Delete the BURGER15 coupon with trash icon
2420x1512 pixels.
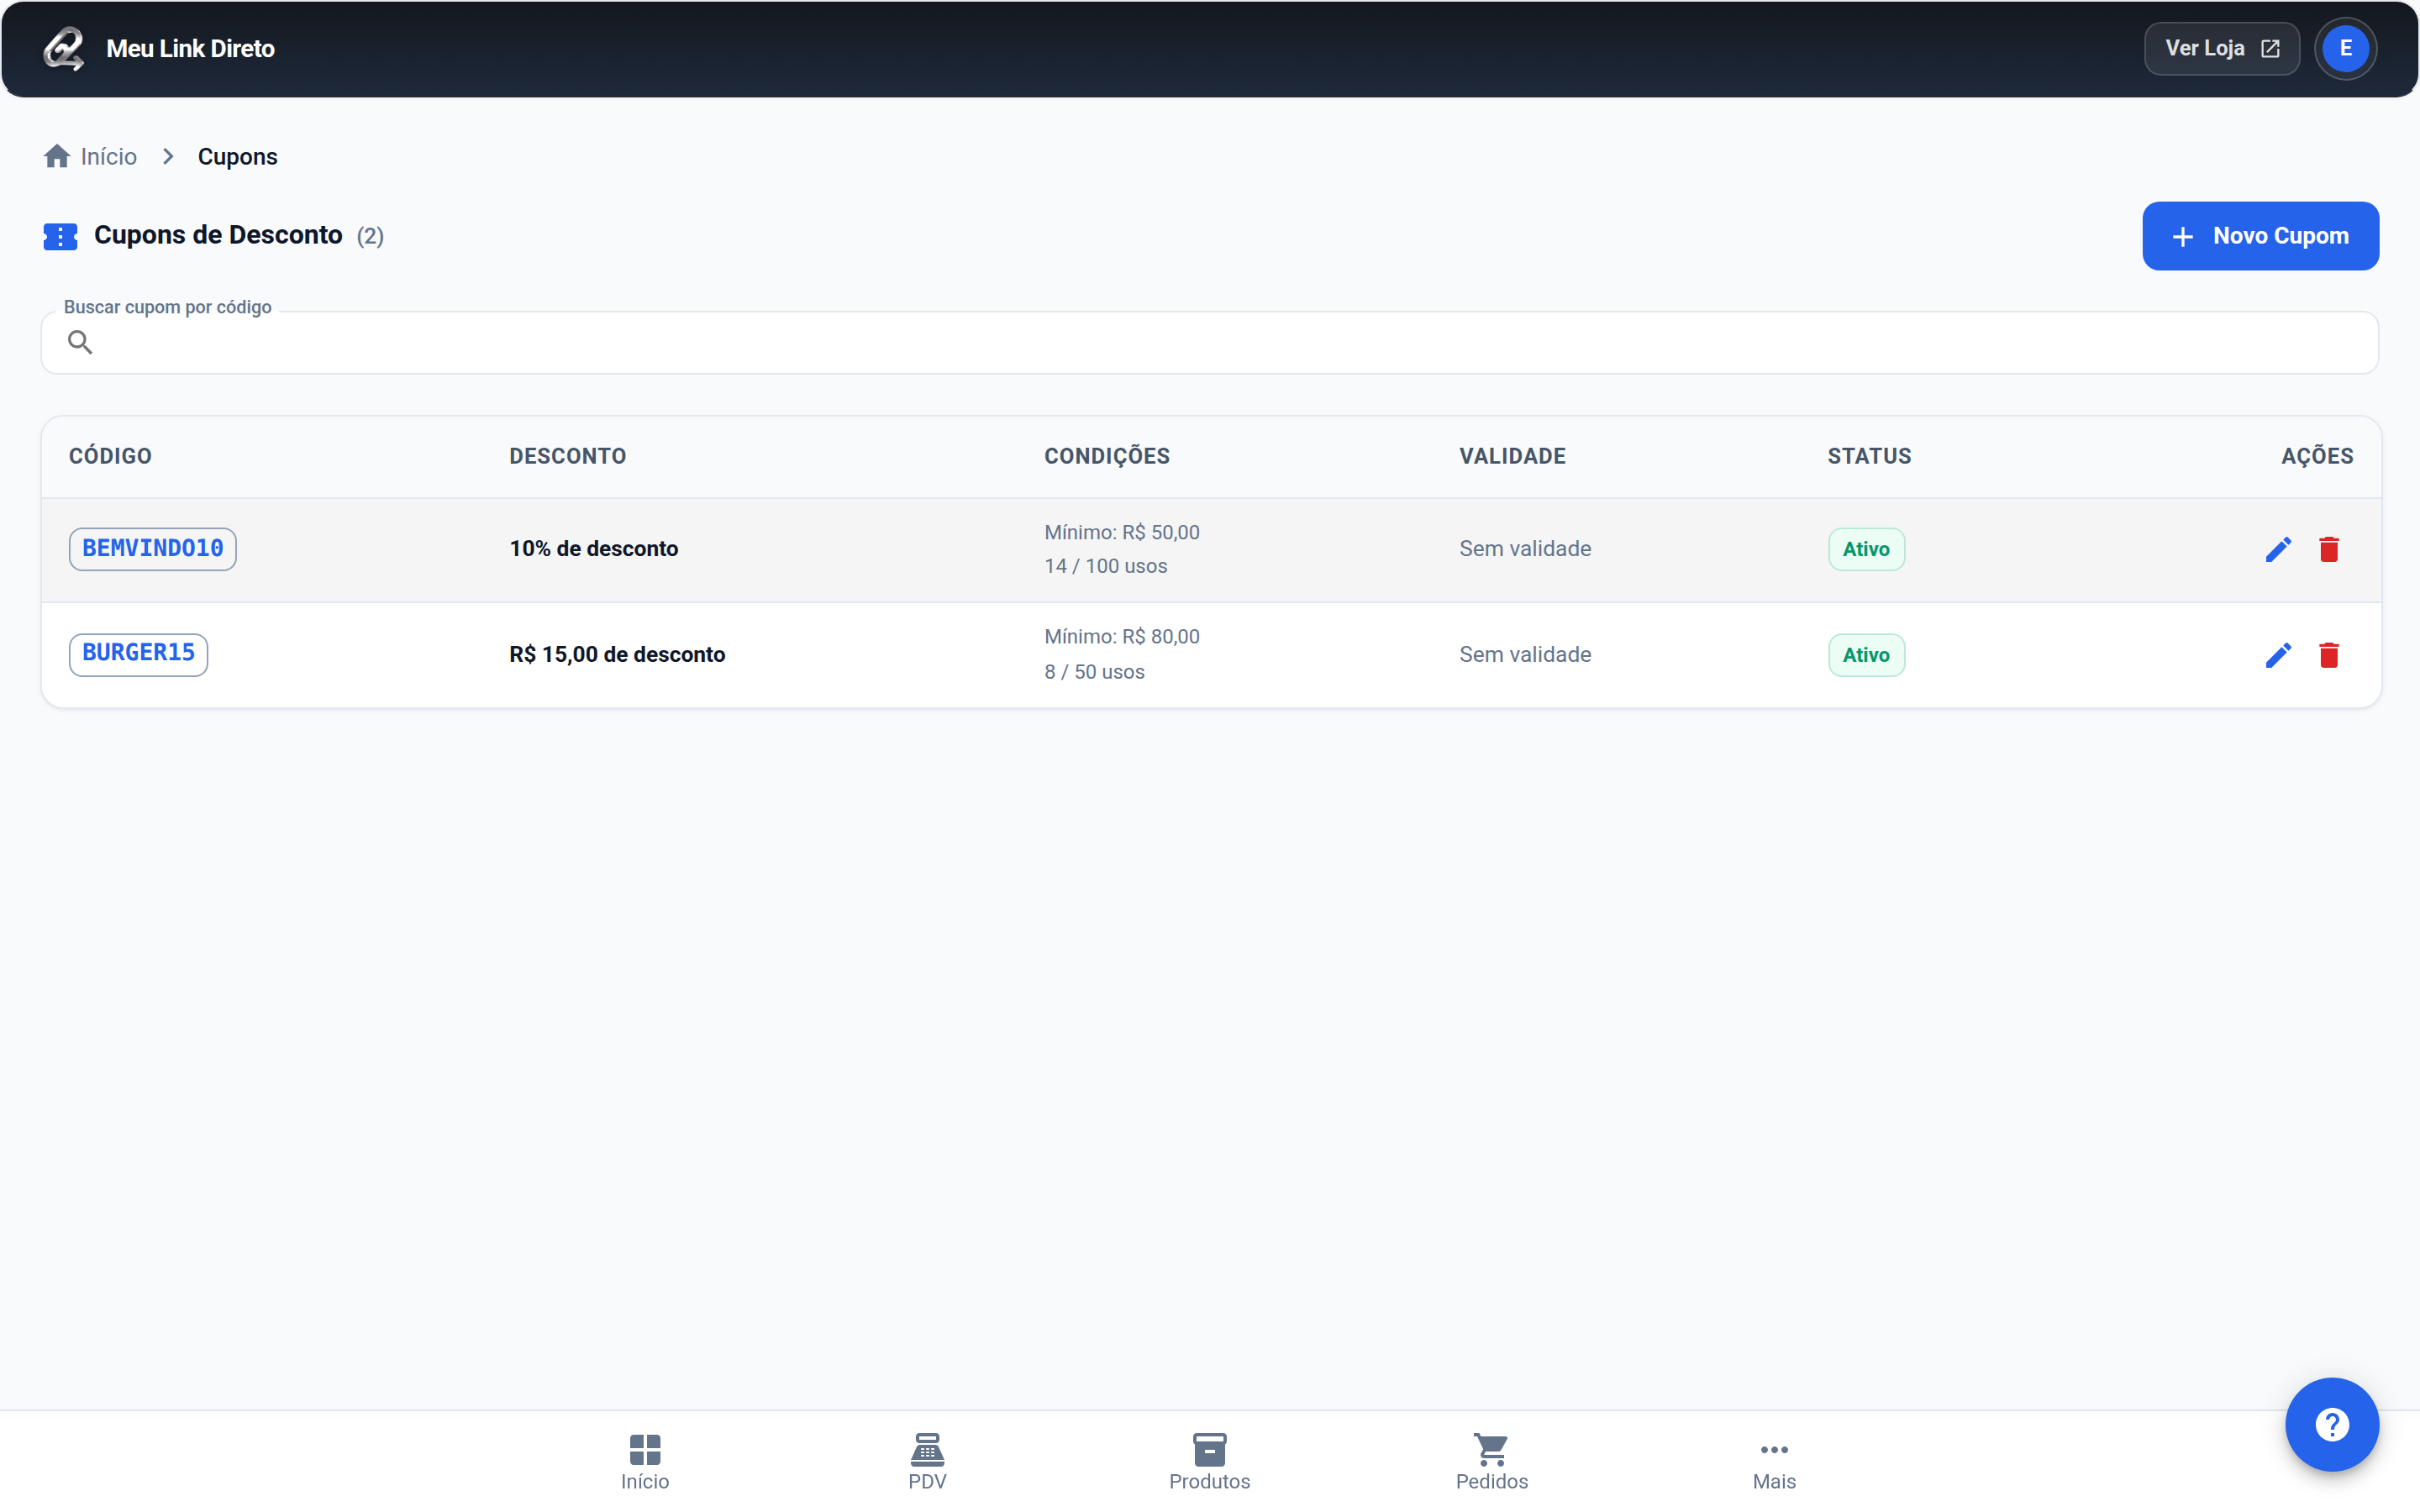point(2329,655)
